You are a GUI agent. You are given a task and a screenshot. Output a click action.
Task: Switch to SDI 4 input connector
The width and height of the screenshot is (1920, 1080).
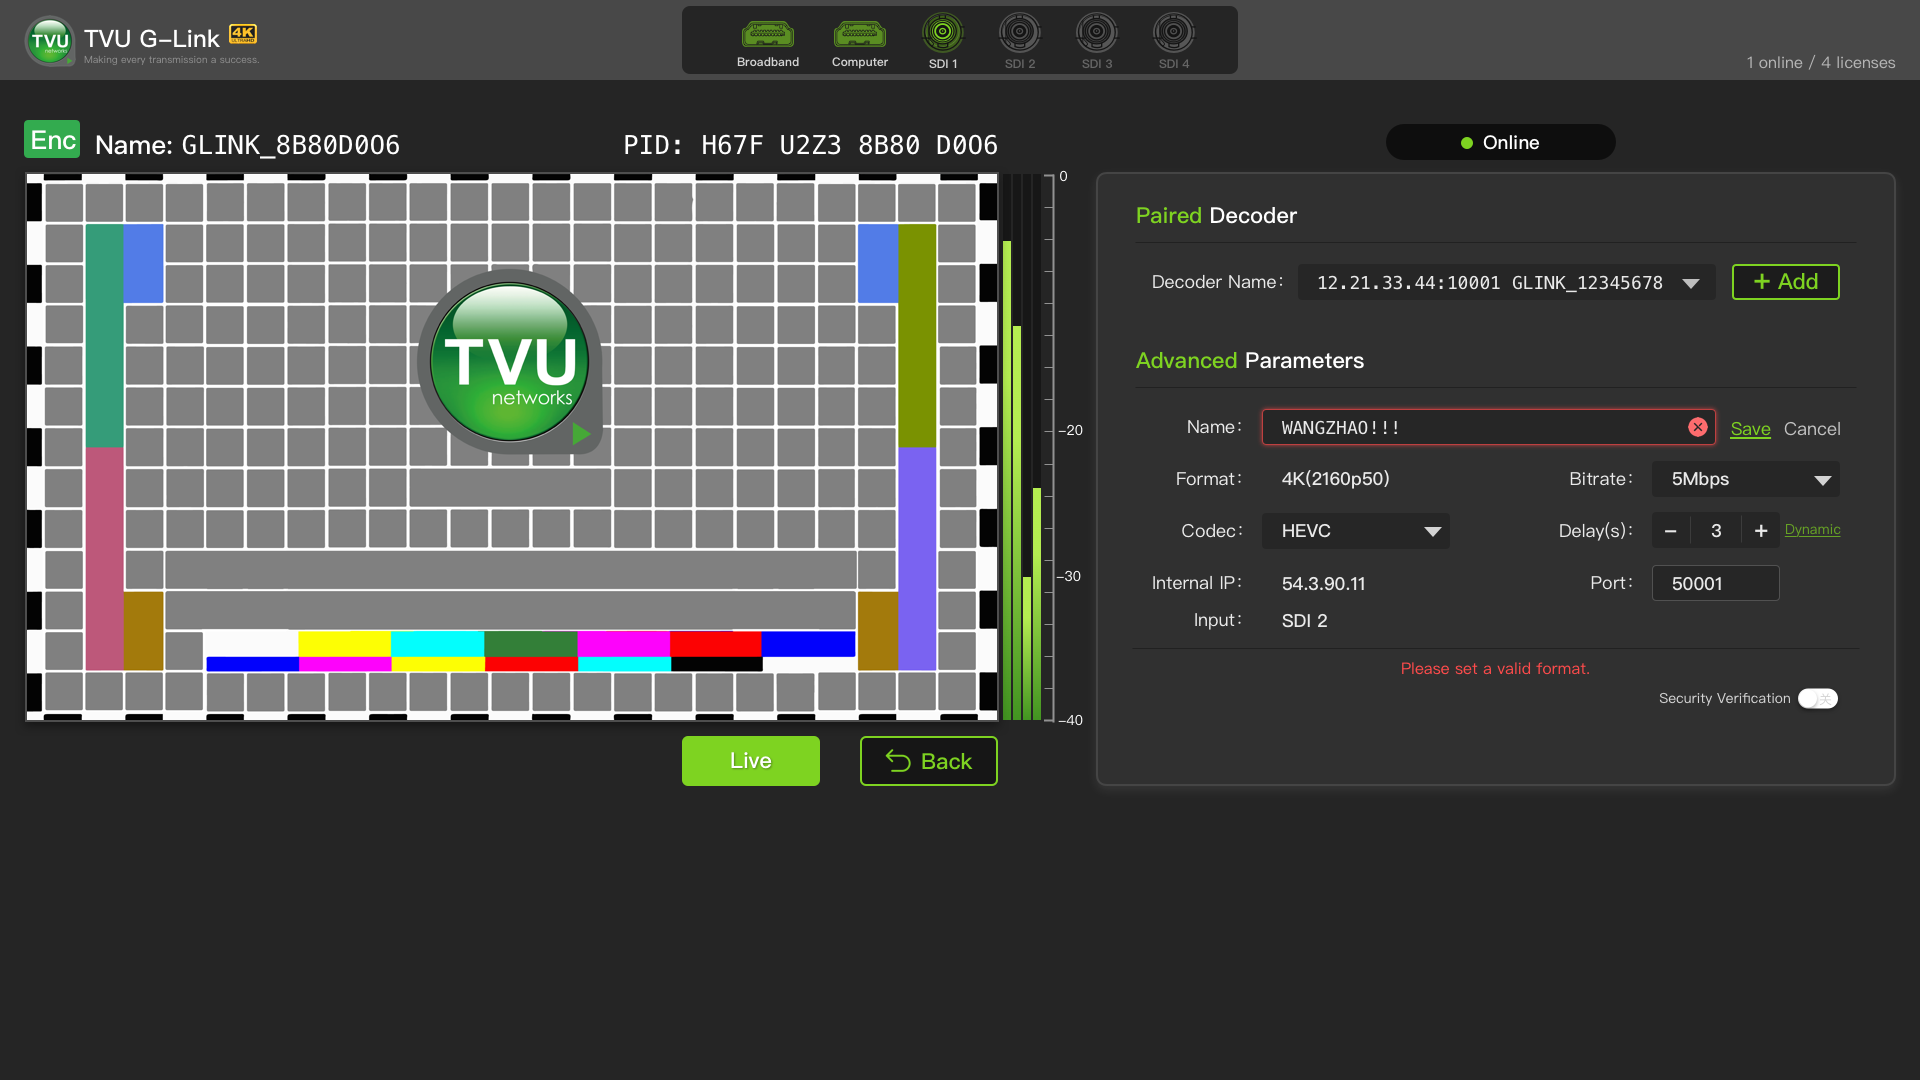pyautogui.click(x=1173, y=33)
